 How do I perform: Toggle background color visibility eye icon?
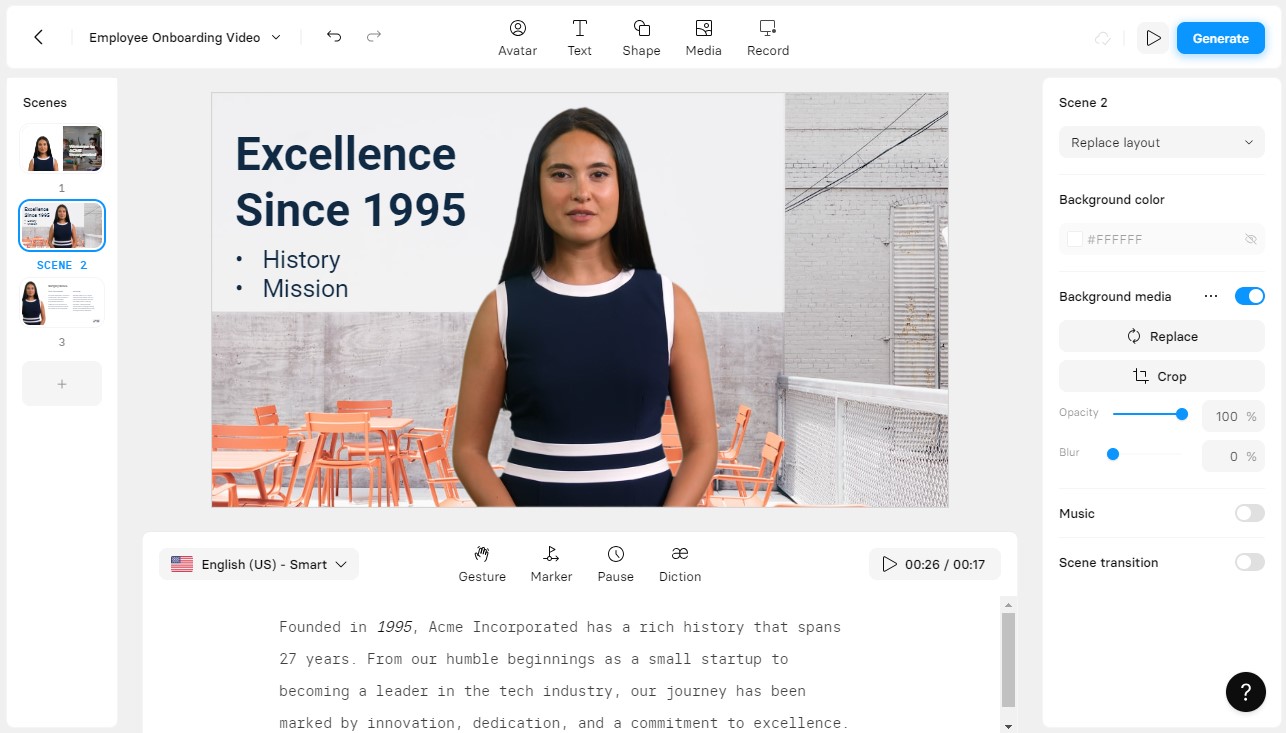point(1250,239)
